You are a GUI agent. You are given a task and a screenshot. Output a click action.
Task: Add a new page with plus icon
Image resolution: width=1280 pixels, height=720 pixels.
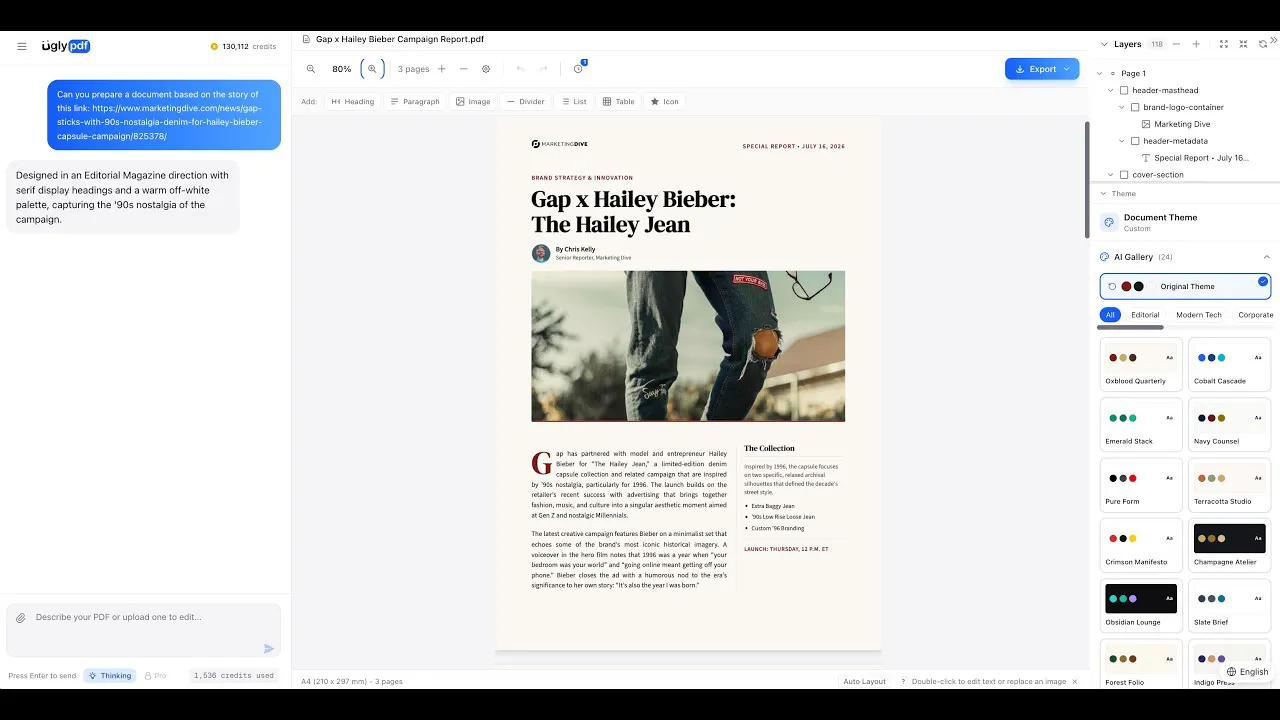click(x=442, y=69)
